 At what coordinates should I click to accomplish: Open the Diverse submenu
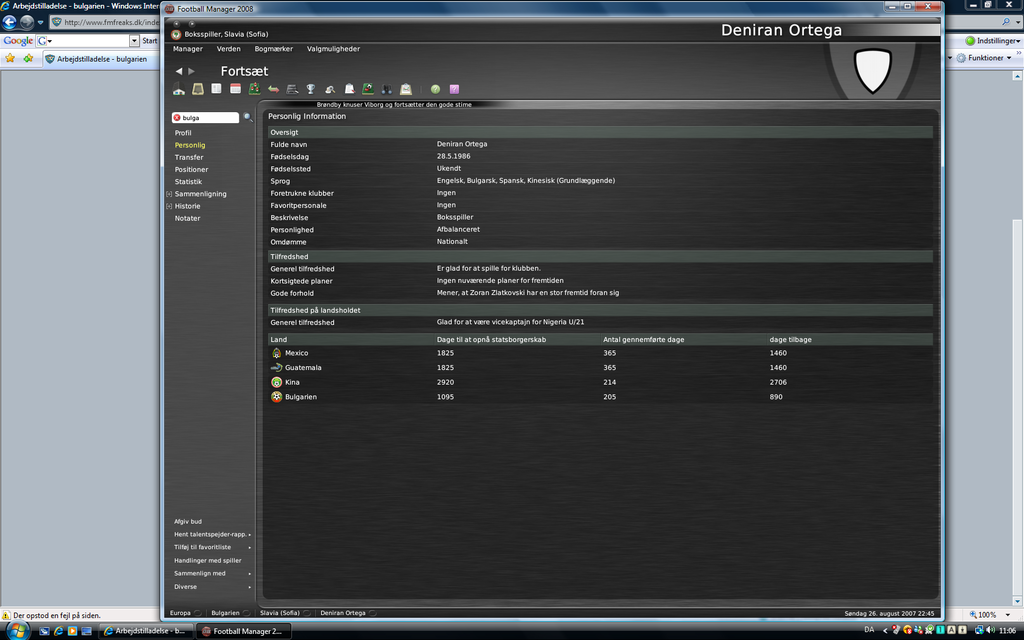212,586
